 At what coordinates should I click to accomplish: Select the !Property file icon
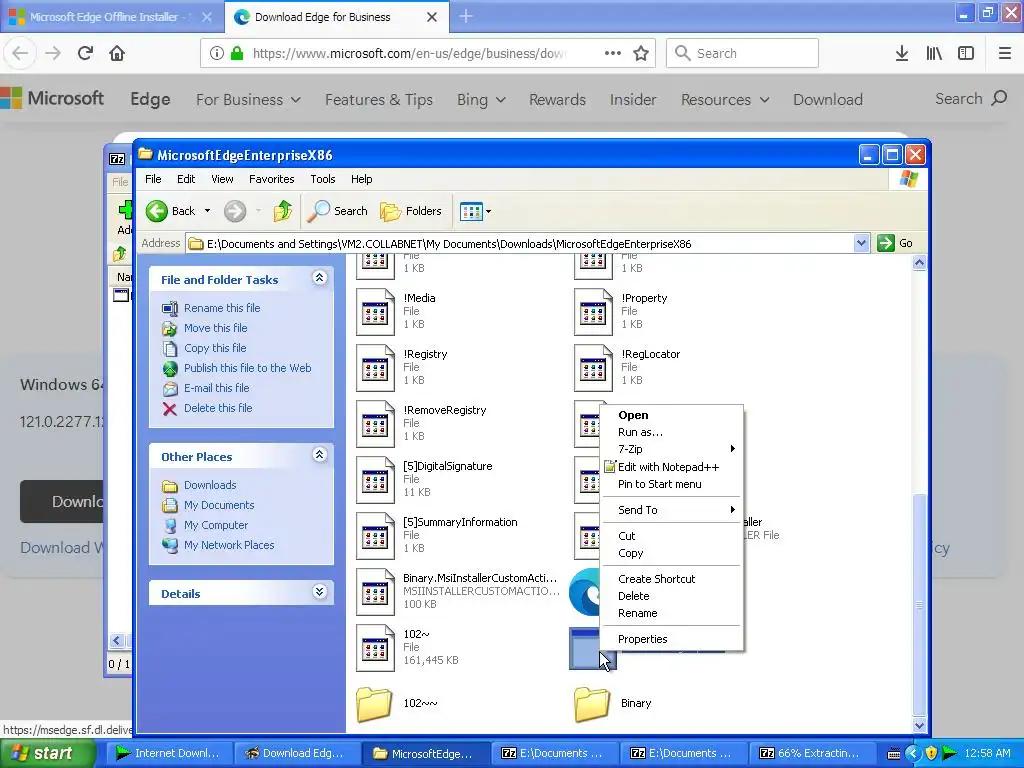click(x=593, y=312)
